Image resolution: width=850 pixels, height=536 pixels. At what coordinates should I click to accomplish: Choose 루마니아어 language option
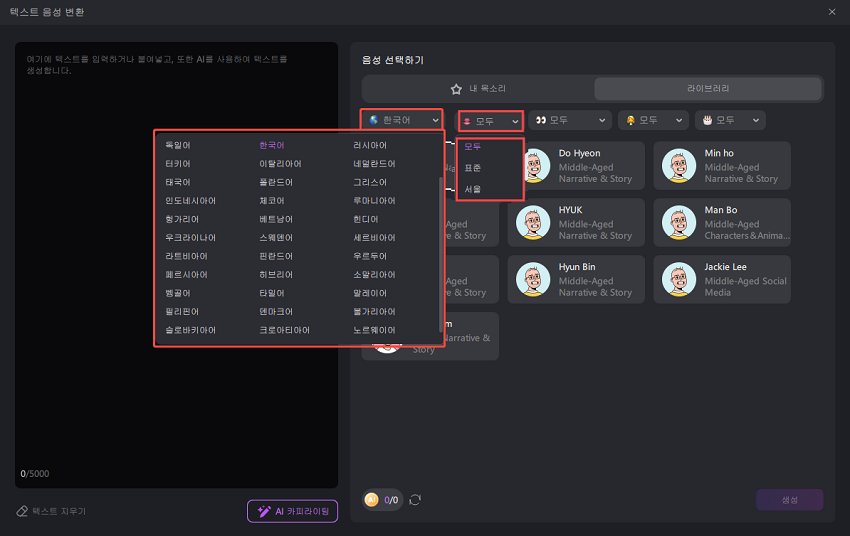(x=375, y=201)
